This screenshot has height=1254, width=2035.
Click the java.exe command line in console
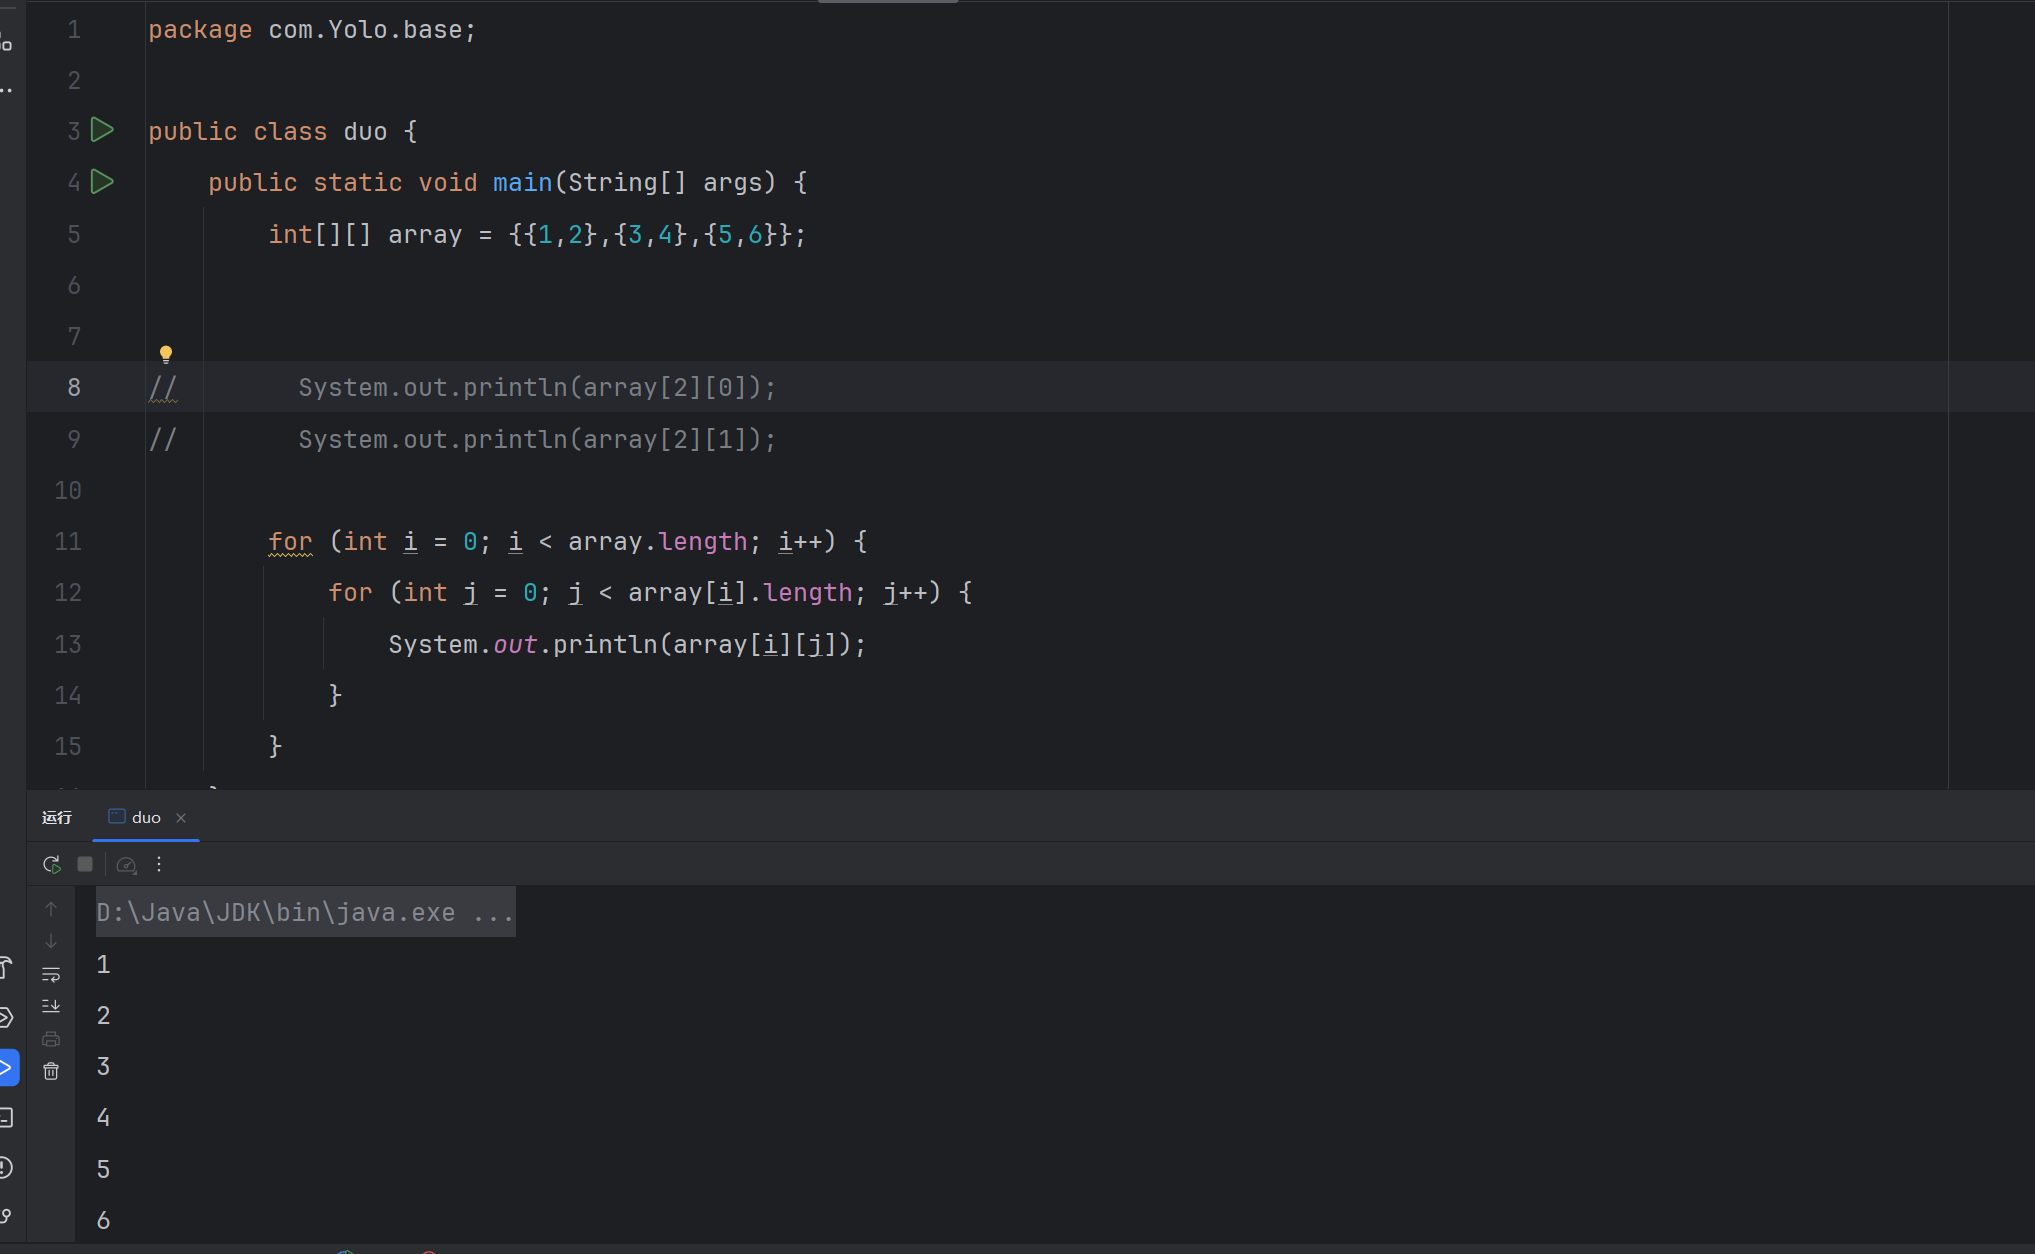click(305, 912)
